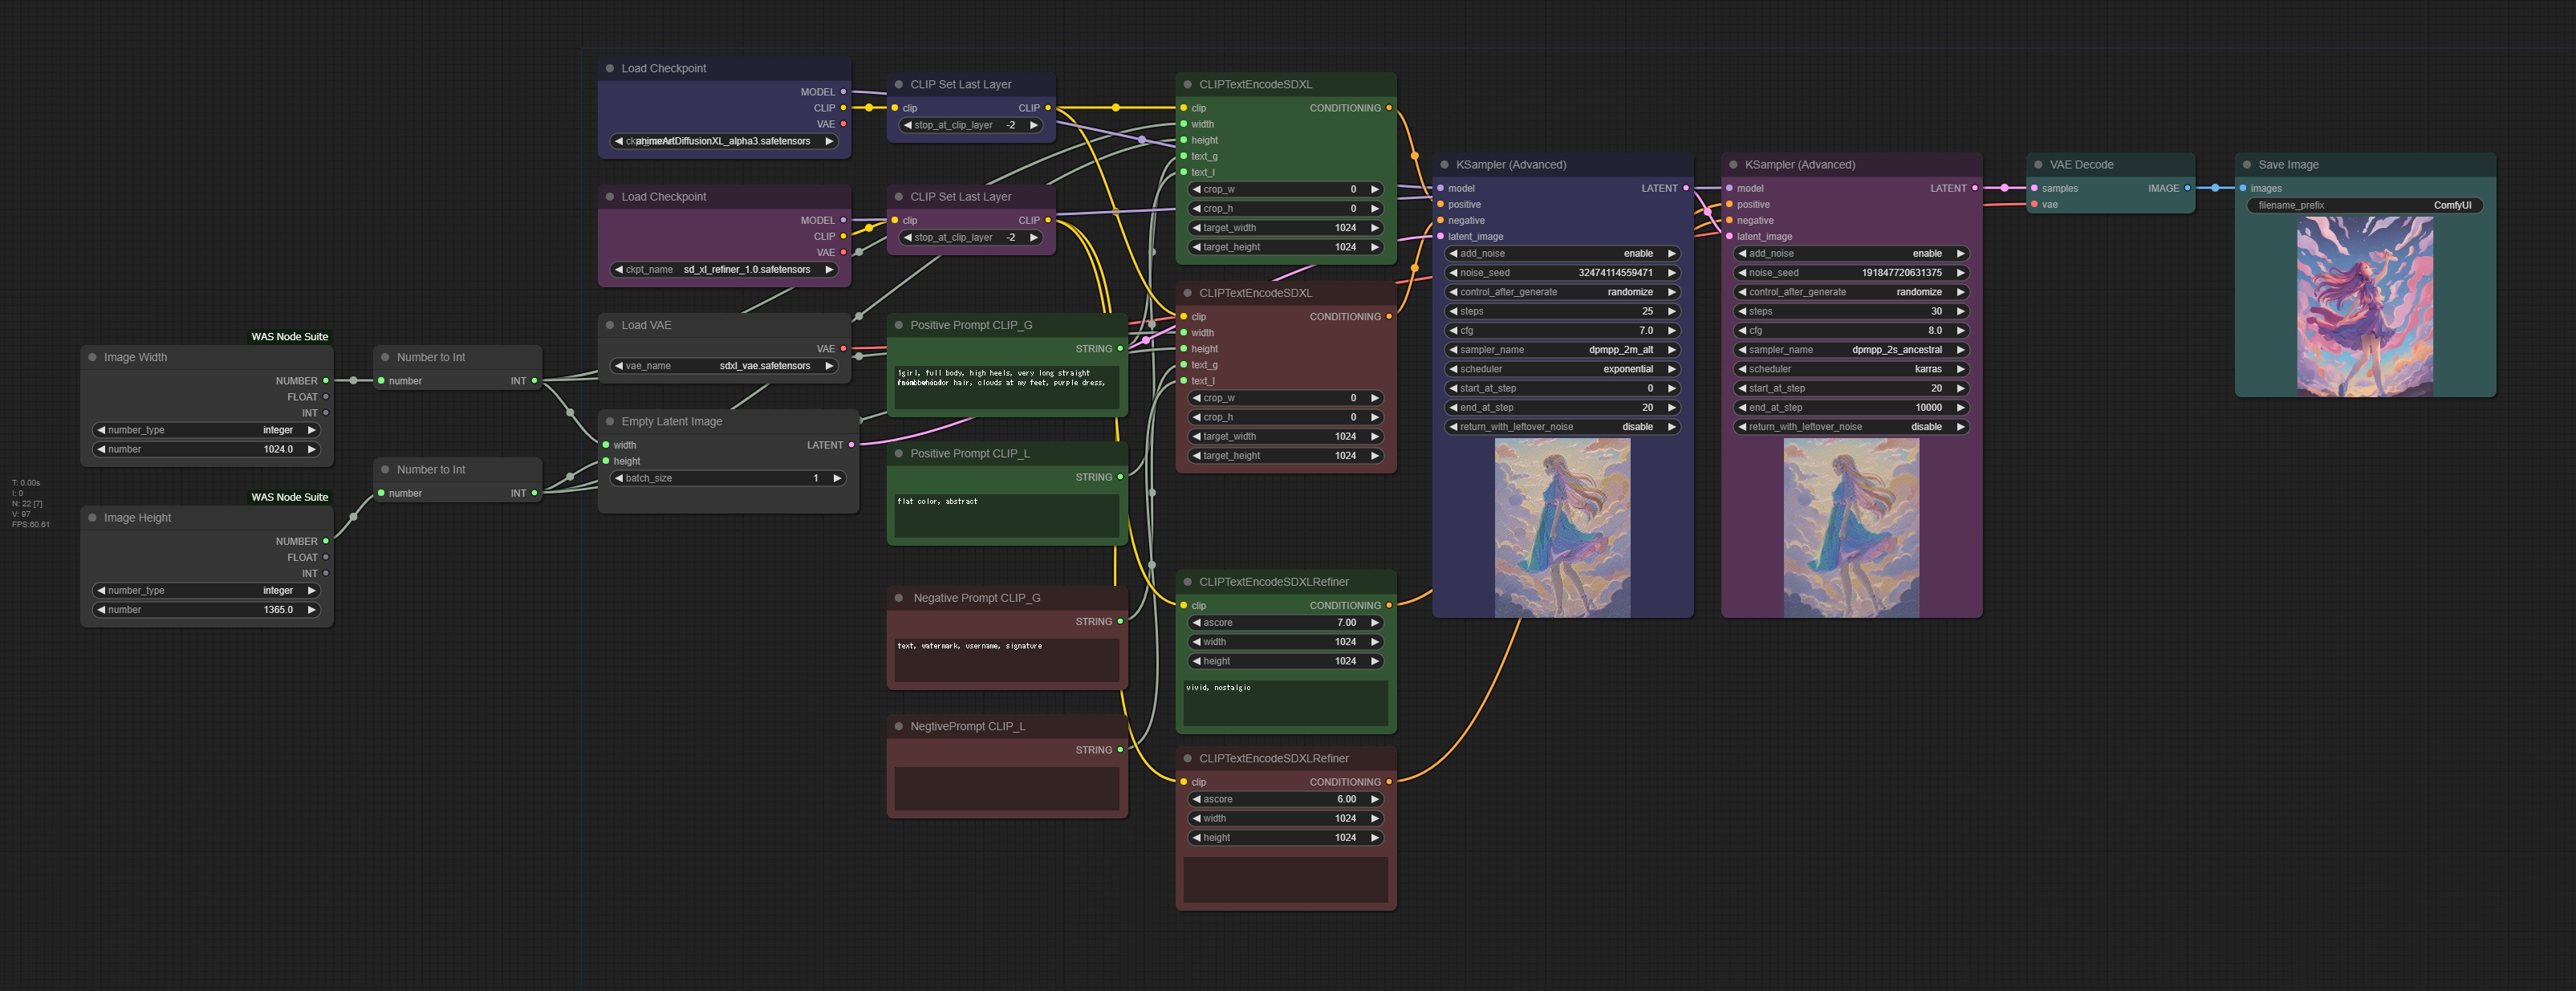Toggle return_with_leftover_noise on the right KSampler

click(1850, 427)
